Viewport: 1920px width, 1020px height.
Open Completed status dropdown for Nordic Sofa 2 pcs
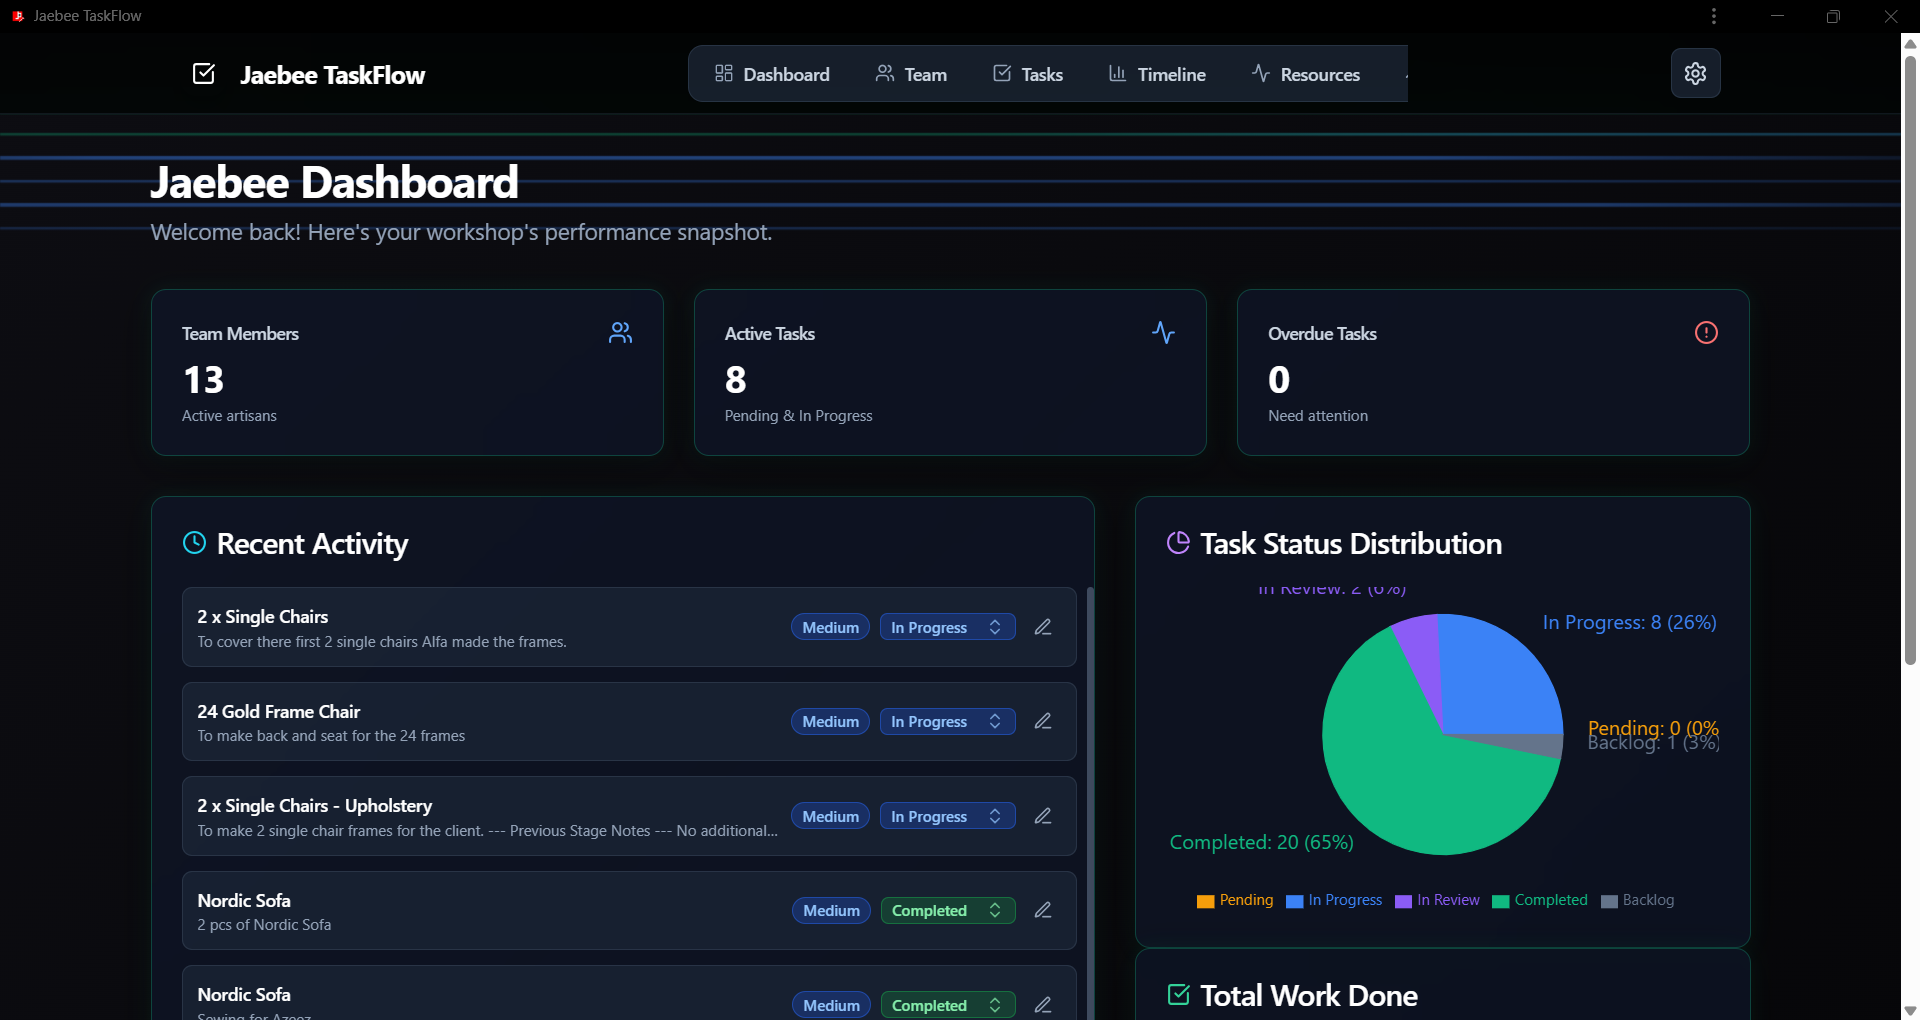click(x=947, y=911)
